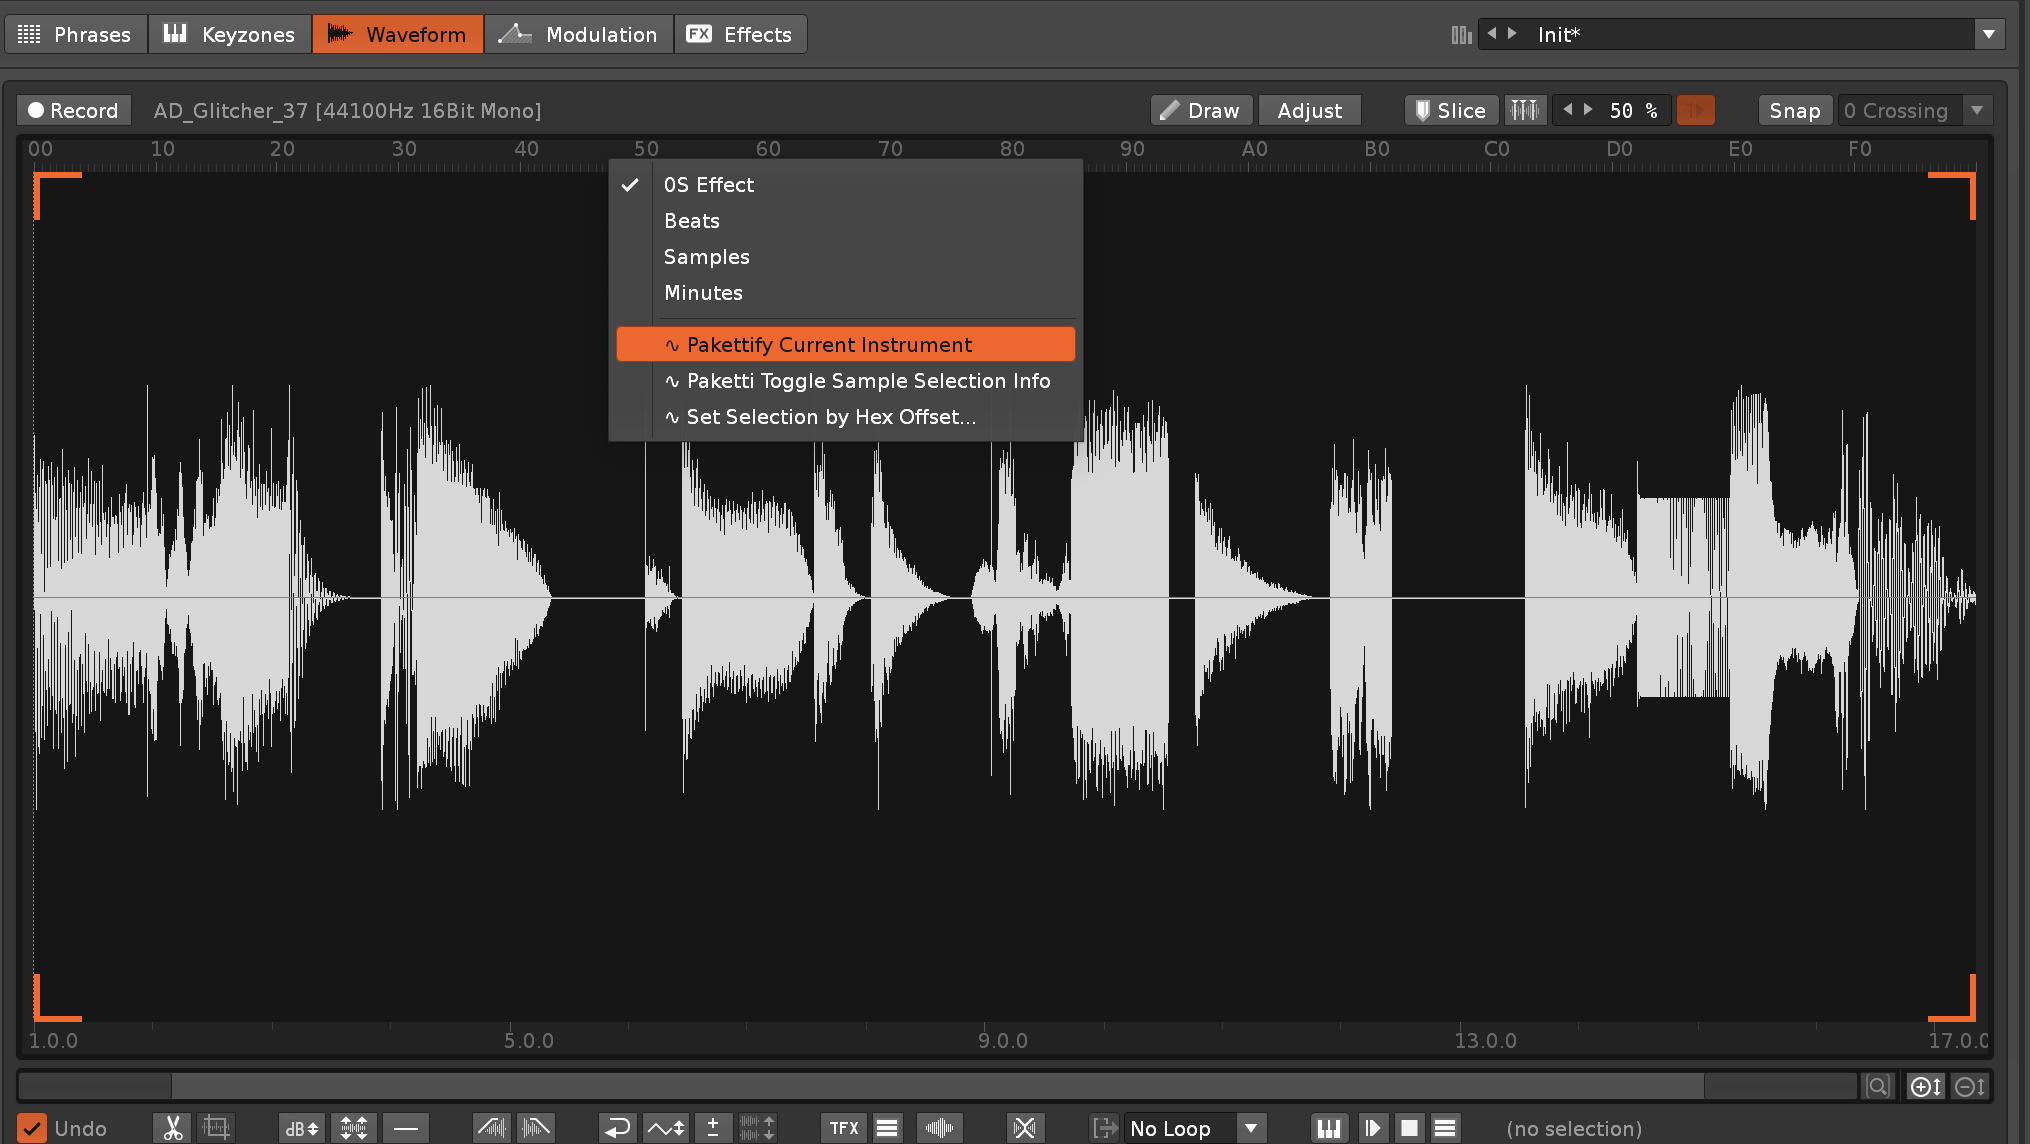Toggle the Snap button

1794,110
